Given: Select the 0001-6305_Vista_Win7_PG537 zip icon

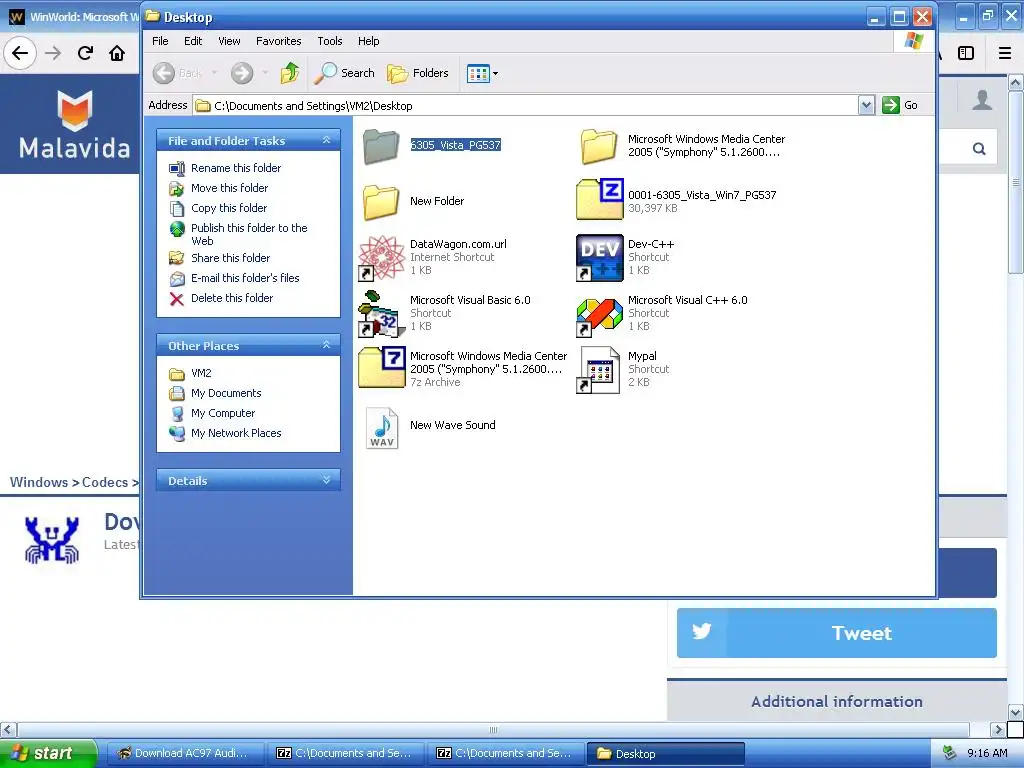Looking at the screenshot, I should point(600,199).
